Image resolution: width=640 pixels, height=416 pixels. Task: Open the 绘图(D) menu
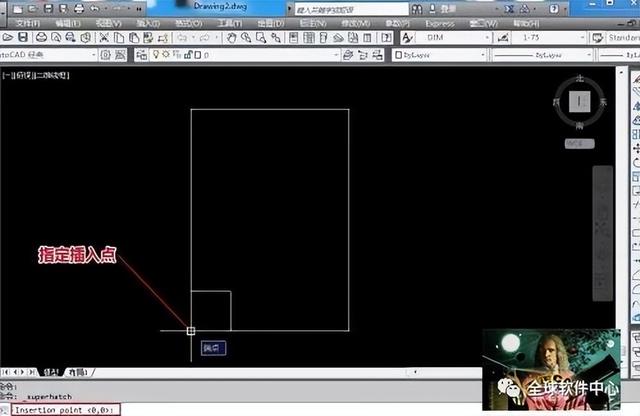[x=271, y=23]
